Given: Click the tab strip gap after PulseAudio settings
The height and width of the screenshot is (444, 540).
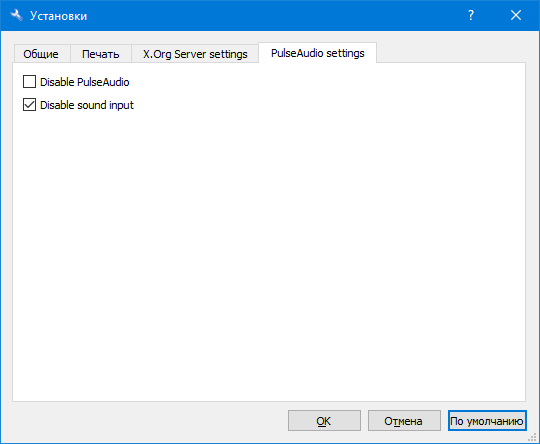Looking at the screenshot, I should point(451,52).
